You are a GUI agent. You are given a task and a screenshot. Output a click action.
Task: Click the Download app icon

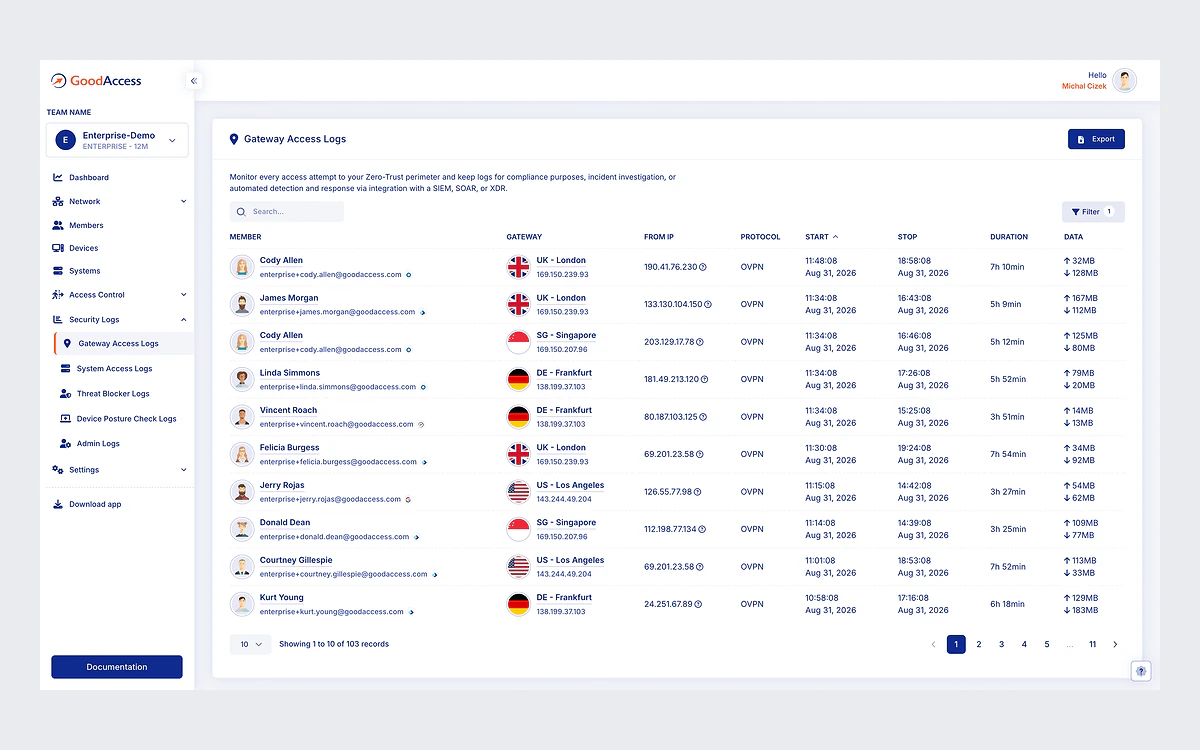click(x=58, y=504)
